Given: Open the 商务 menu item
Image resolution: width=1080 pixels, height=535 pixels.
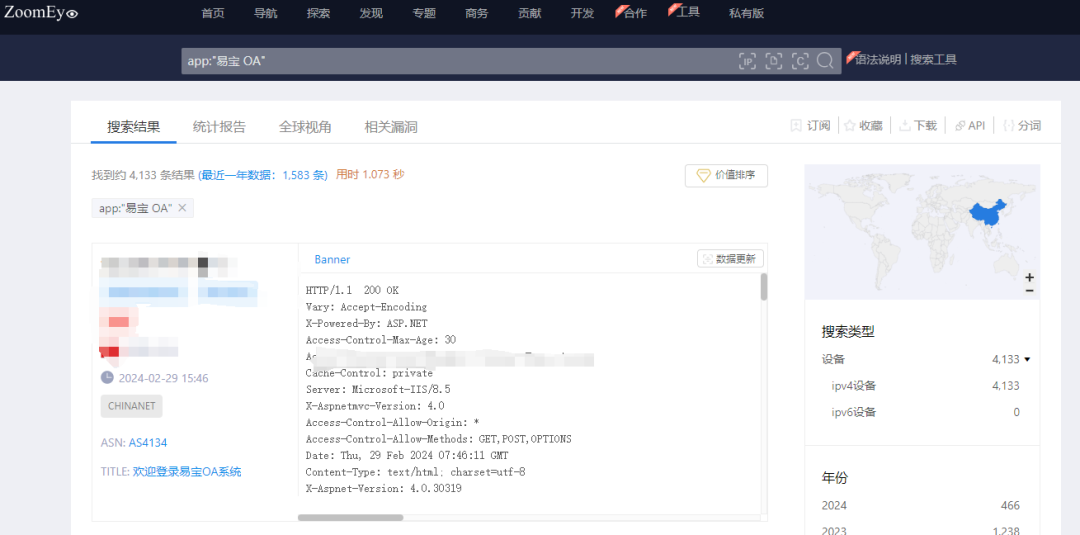Looking at the screenshot, I should point(477,13).
